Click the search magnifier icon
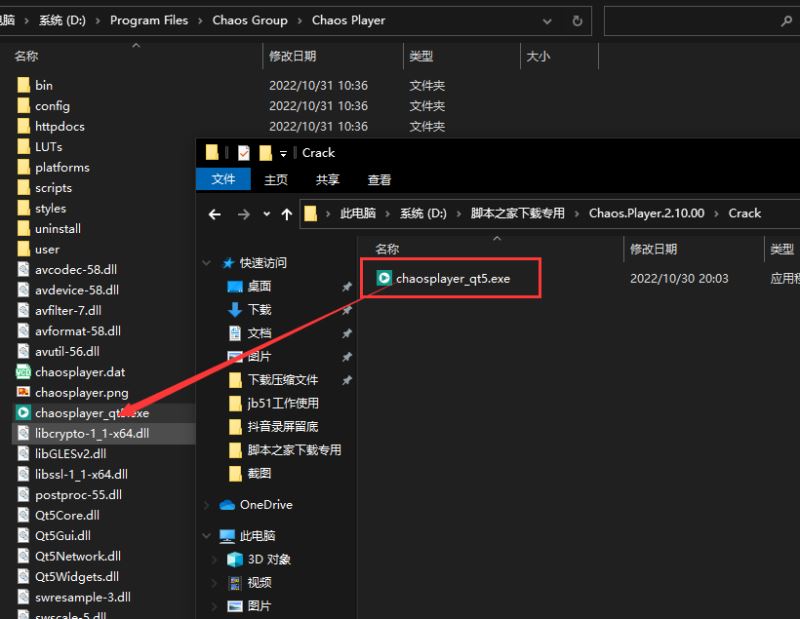The width and height of the screenshot is (800, 619). click(786, 21)
